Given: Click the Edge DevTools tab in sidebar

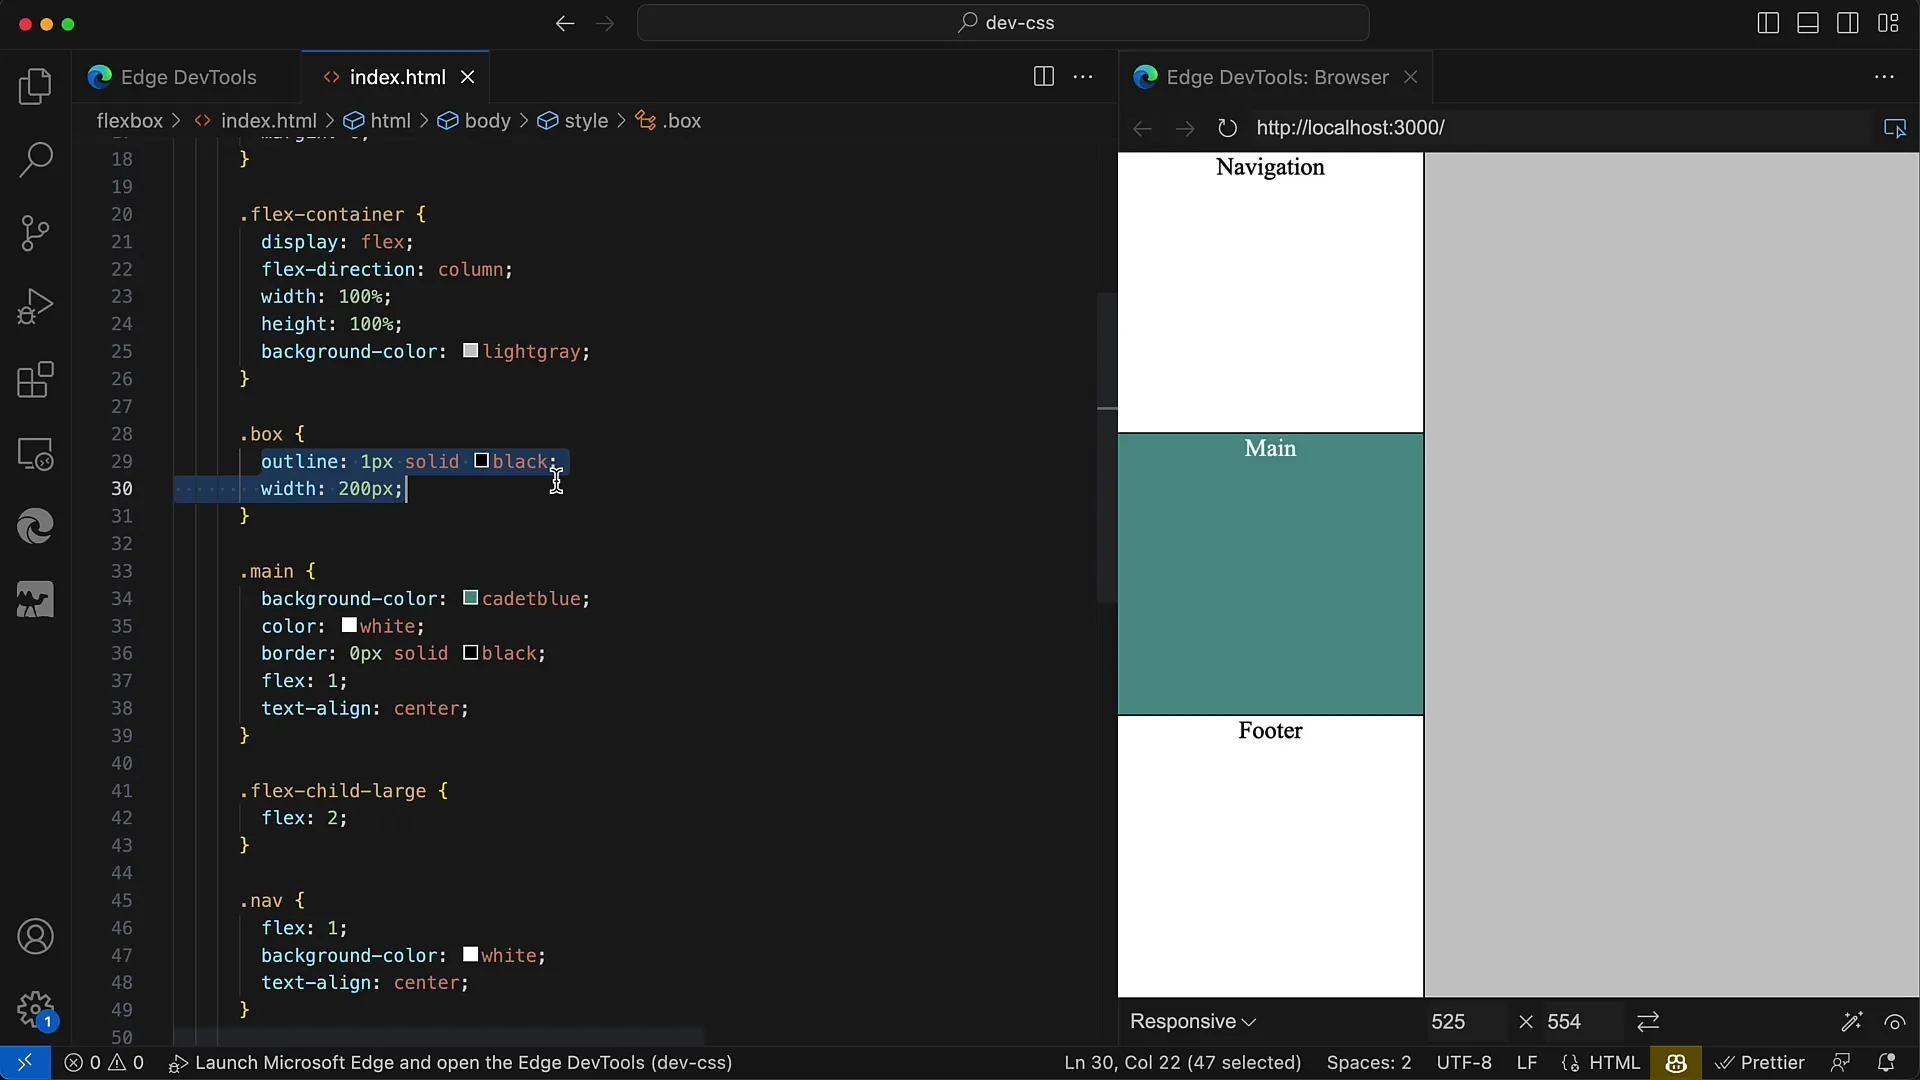Looking at the screenshot, I should pyautogui.click(x=34, y=525).
